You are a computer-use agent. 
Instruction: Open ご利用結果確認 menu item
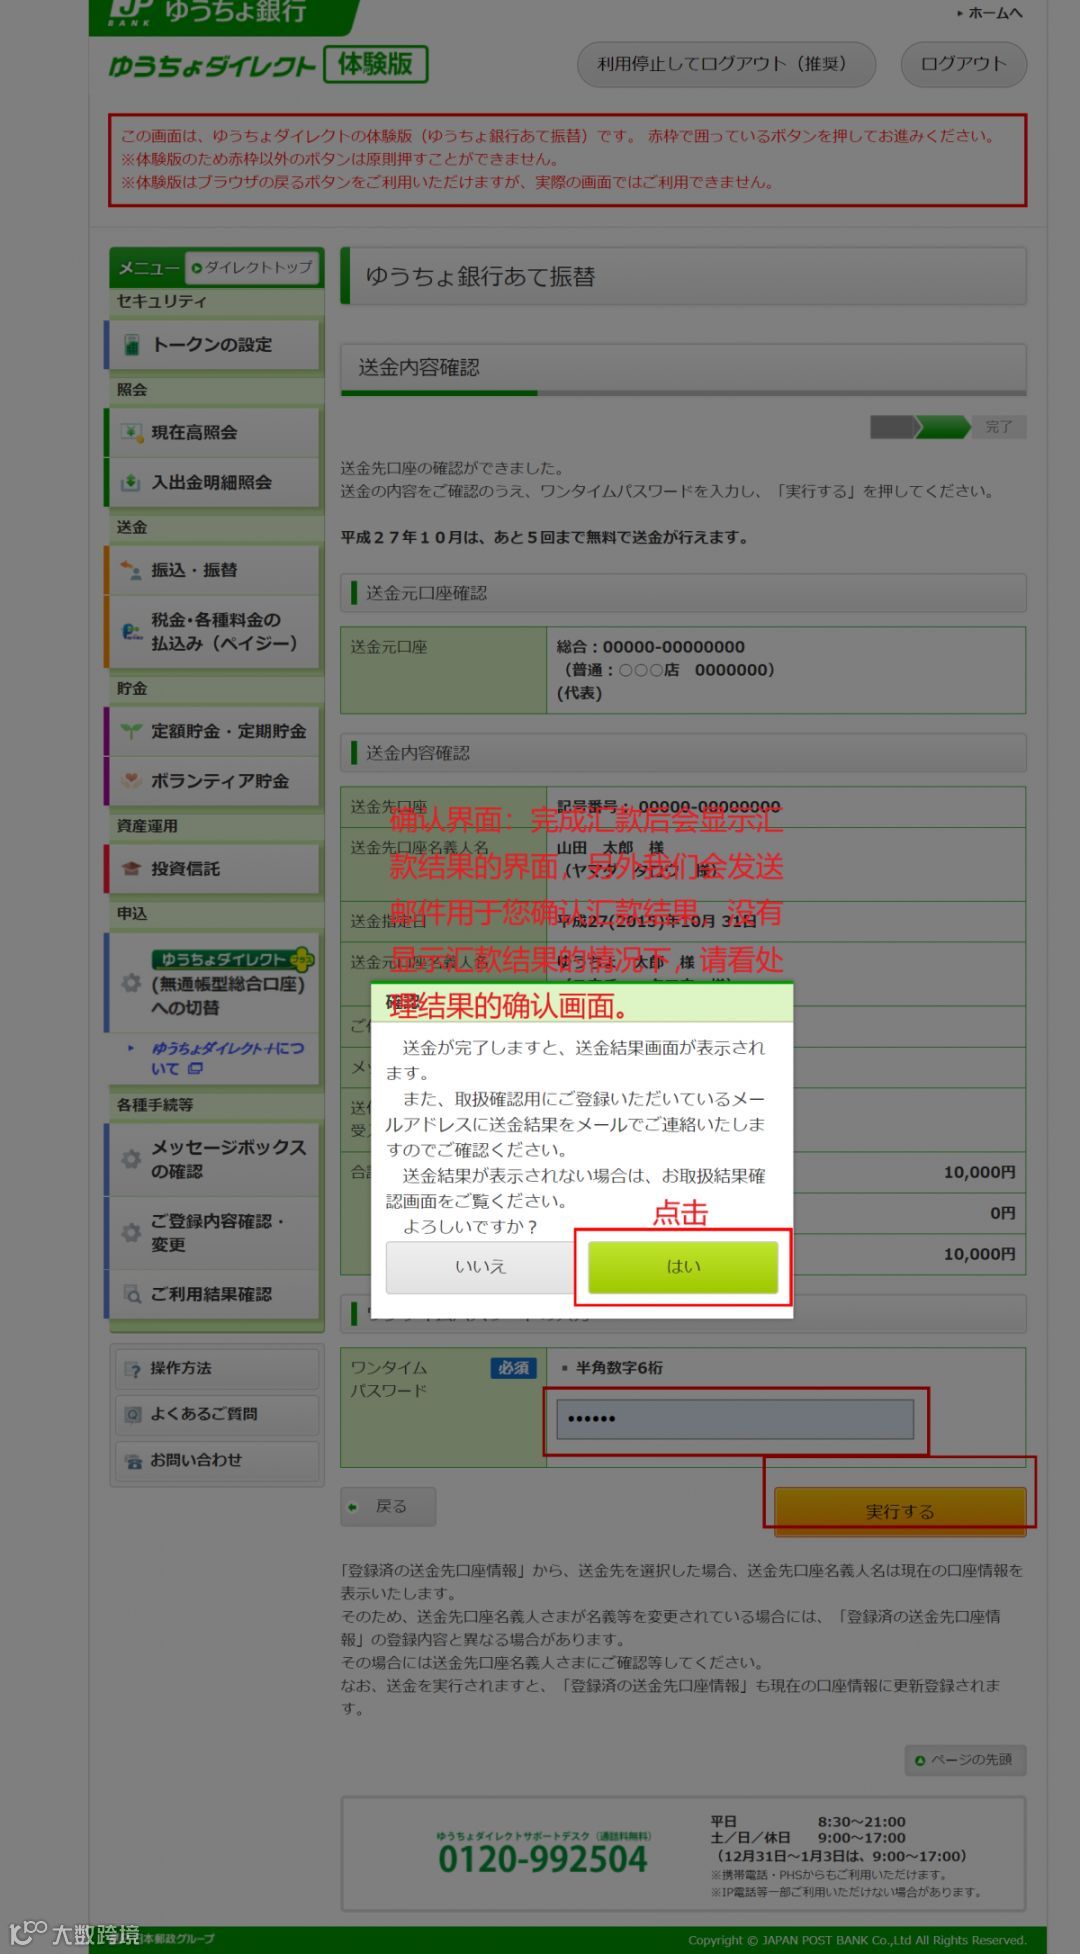213,1294
